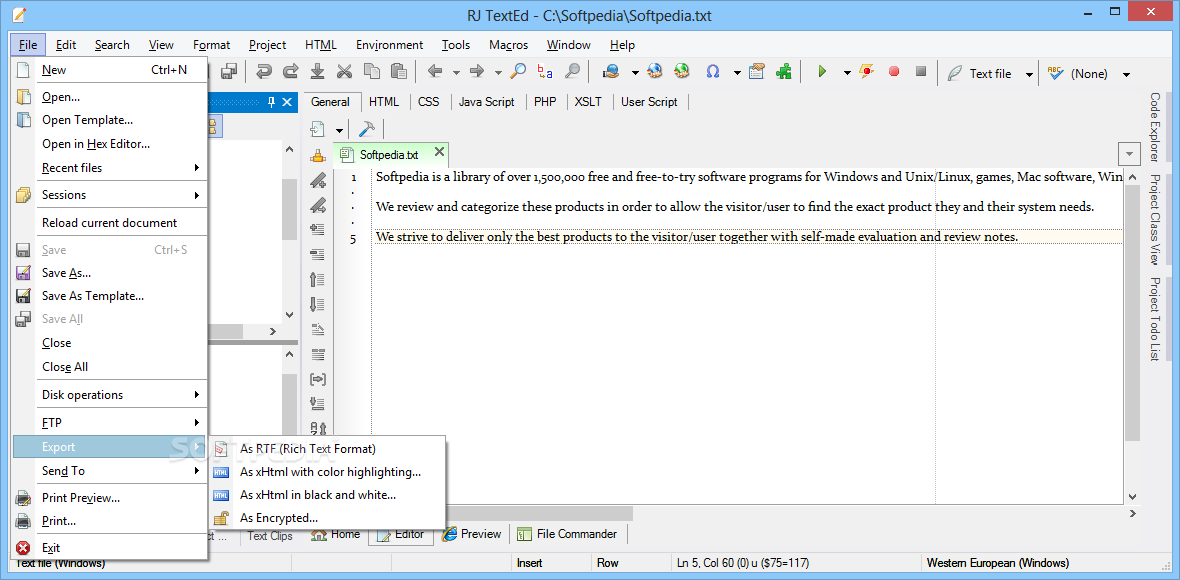
Task: Close the left side panel with X
Action: [x=287, y=102]
